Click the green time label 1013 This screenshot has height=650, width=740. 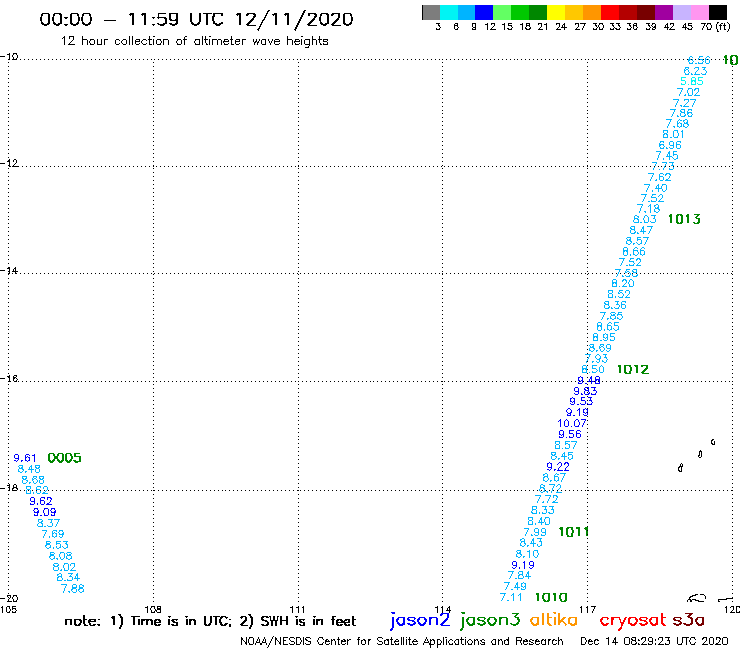(x=684, y=219)
